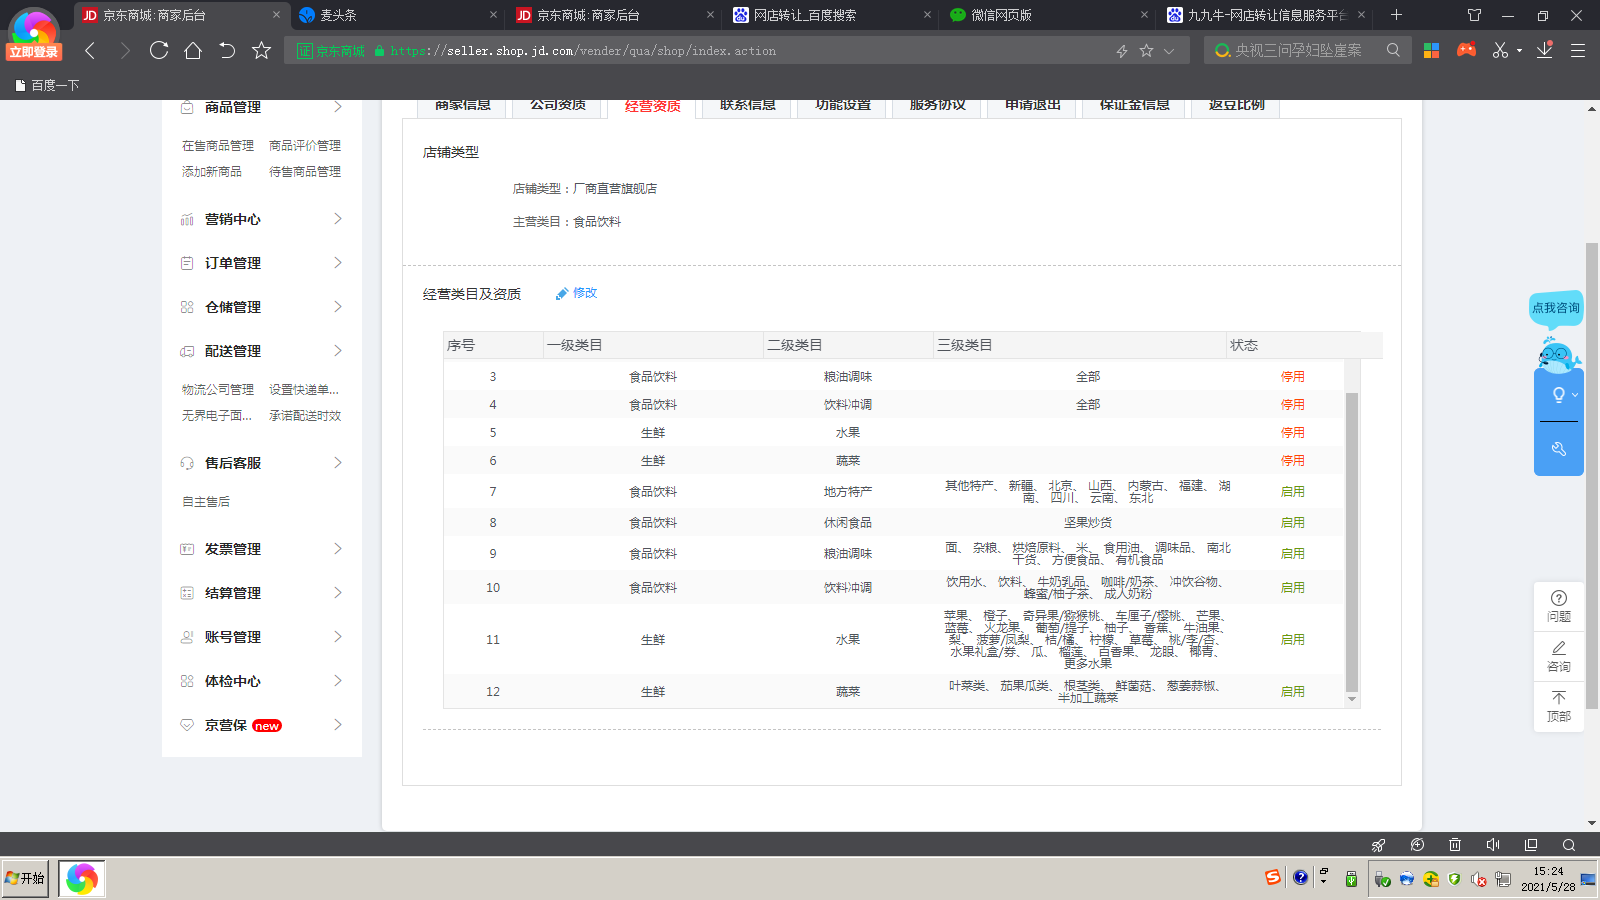Click the 百度一下 bookmark

click(47, 85)
